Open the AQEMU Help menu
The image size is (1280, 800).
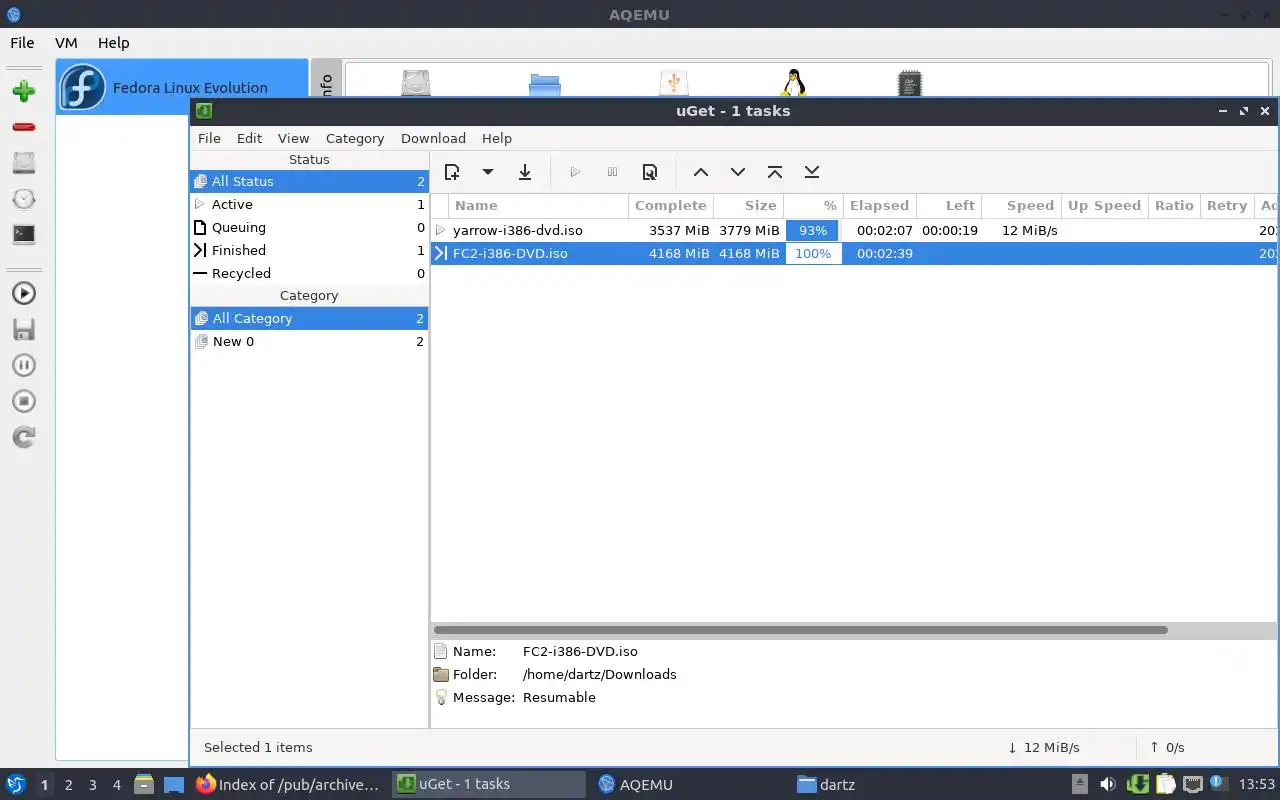[113, 43]
